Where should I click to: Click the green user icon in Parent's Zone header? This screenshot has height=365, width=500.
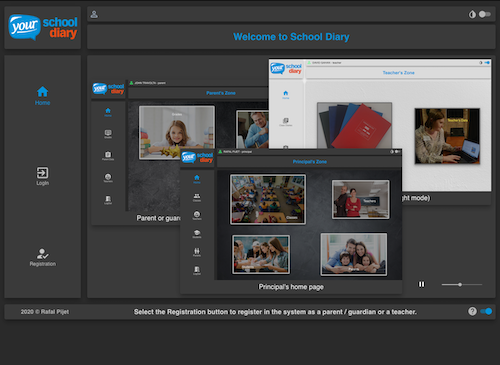[131, 83]
